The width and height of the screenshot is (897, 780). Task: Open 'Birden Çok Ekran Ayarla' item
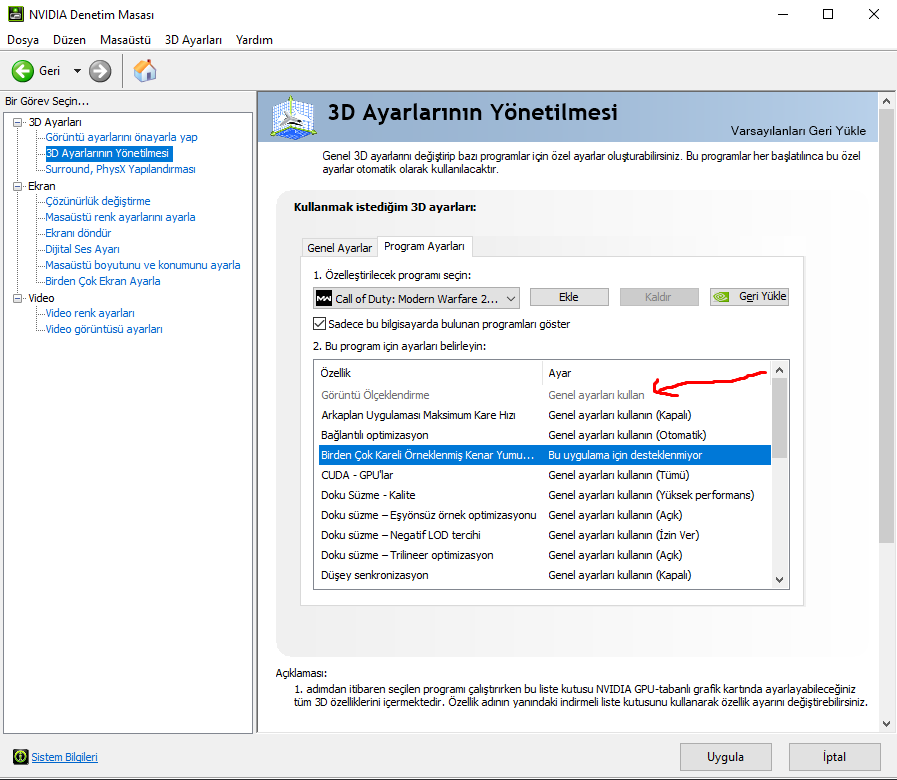click(102, 282)
